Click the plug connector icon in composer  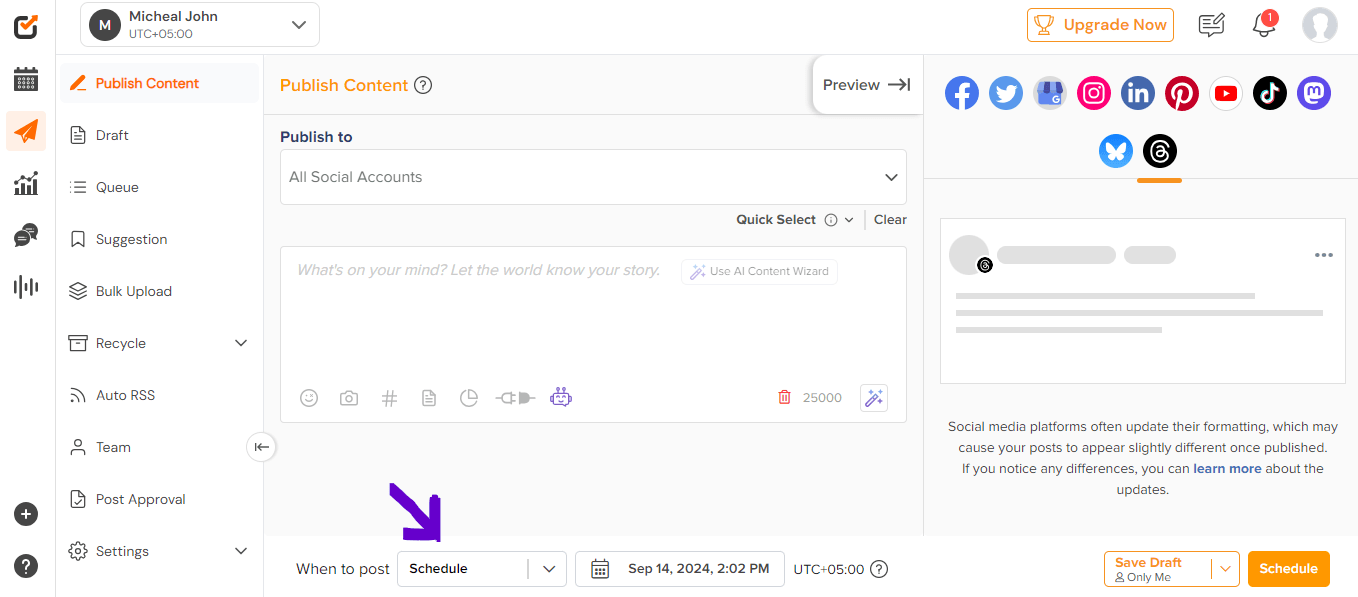click(515, 398)
